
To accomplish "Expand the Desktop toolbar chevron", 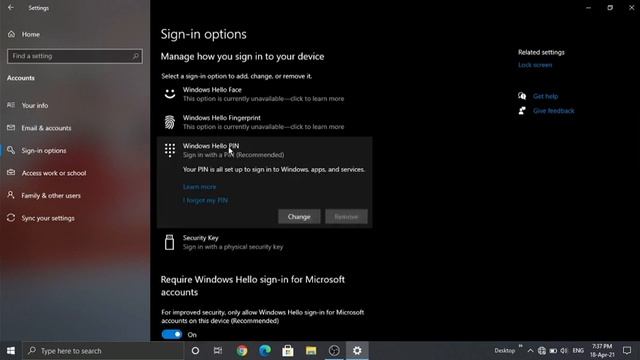I will pyautogui.click(x=520, y=346).
